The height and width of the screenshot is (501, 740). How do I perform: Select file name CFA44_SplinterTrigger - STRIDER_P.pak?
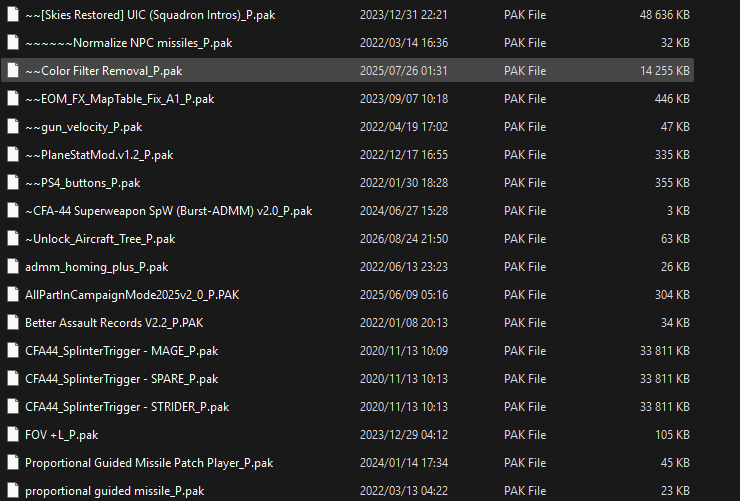(127, 407)
